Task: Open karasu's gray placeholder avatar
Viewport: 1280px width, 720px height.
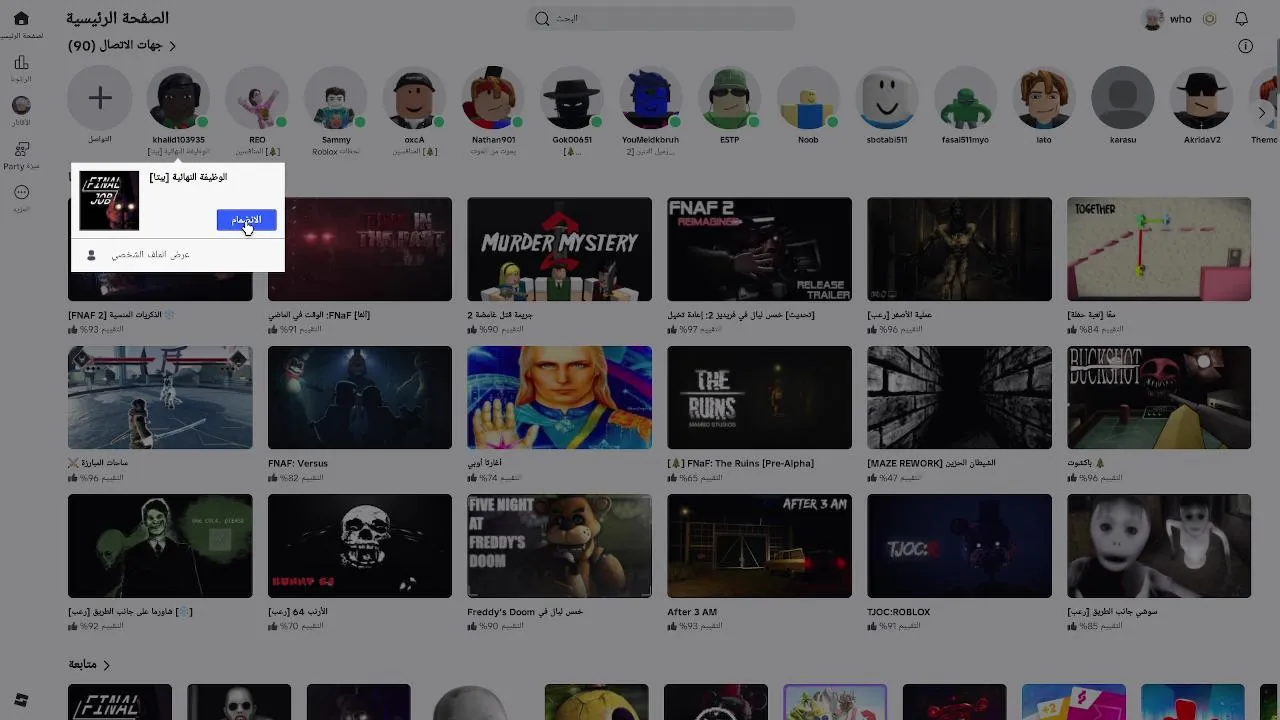Action: click(x=1123, y=98)
